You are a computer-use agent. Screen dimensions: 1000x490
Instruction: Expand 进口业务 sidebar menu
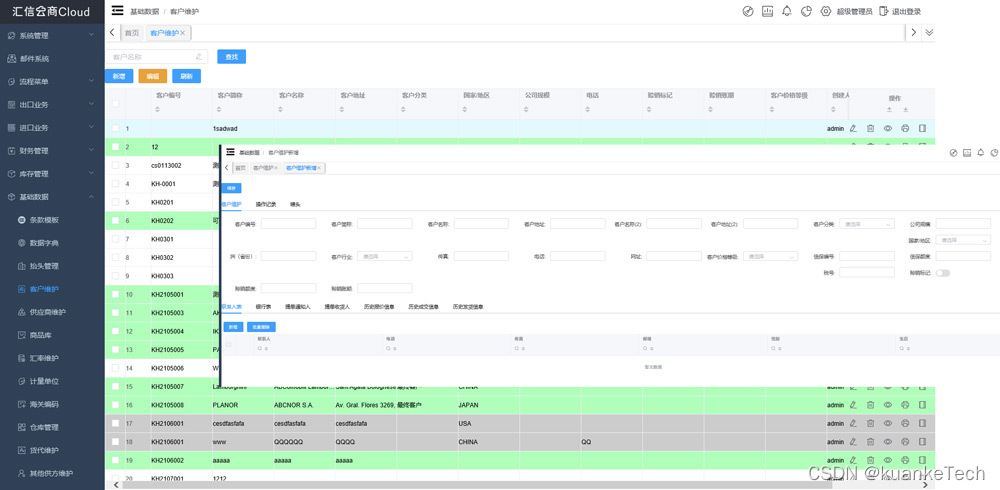pos(52,128)
